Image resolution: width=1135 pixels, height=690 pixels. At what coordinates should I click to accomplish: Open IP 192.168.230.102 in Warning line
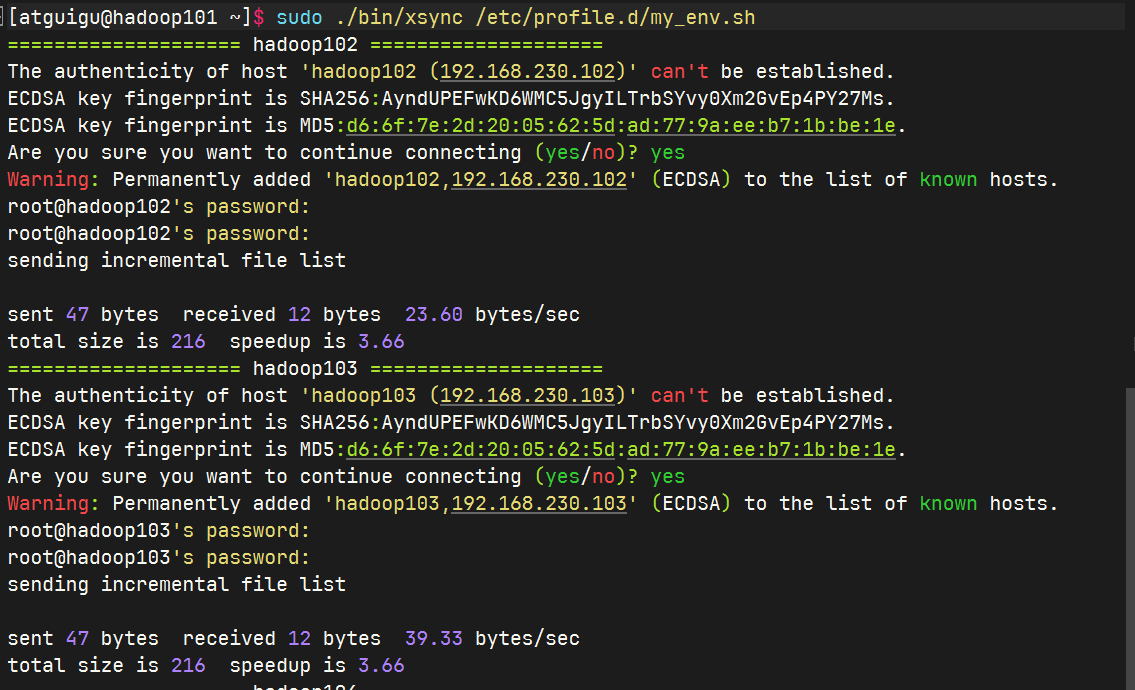coord(539,180)
